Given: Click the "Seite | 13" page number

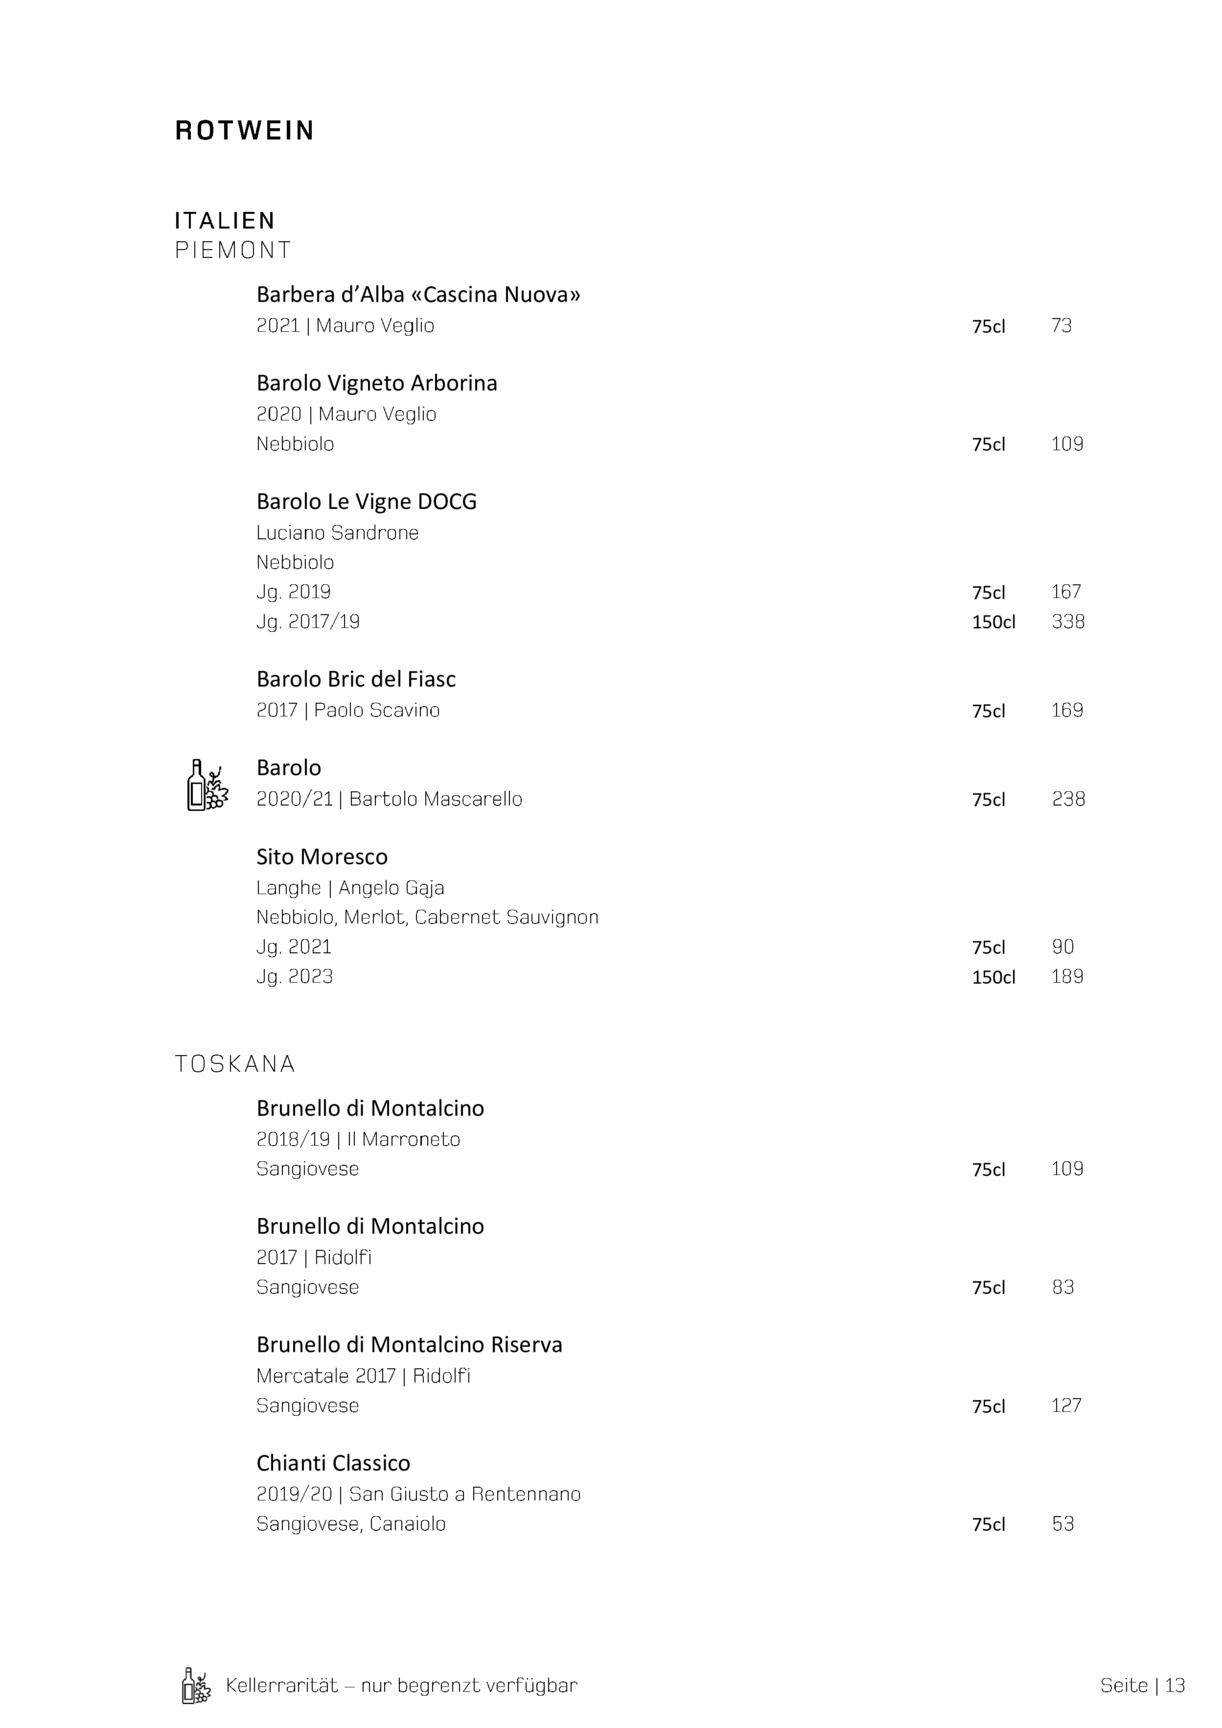Looking at the screenshot, I should pos(1142,1686).
